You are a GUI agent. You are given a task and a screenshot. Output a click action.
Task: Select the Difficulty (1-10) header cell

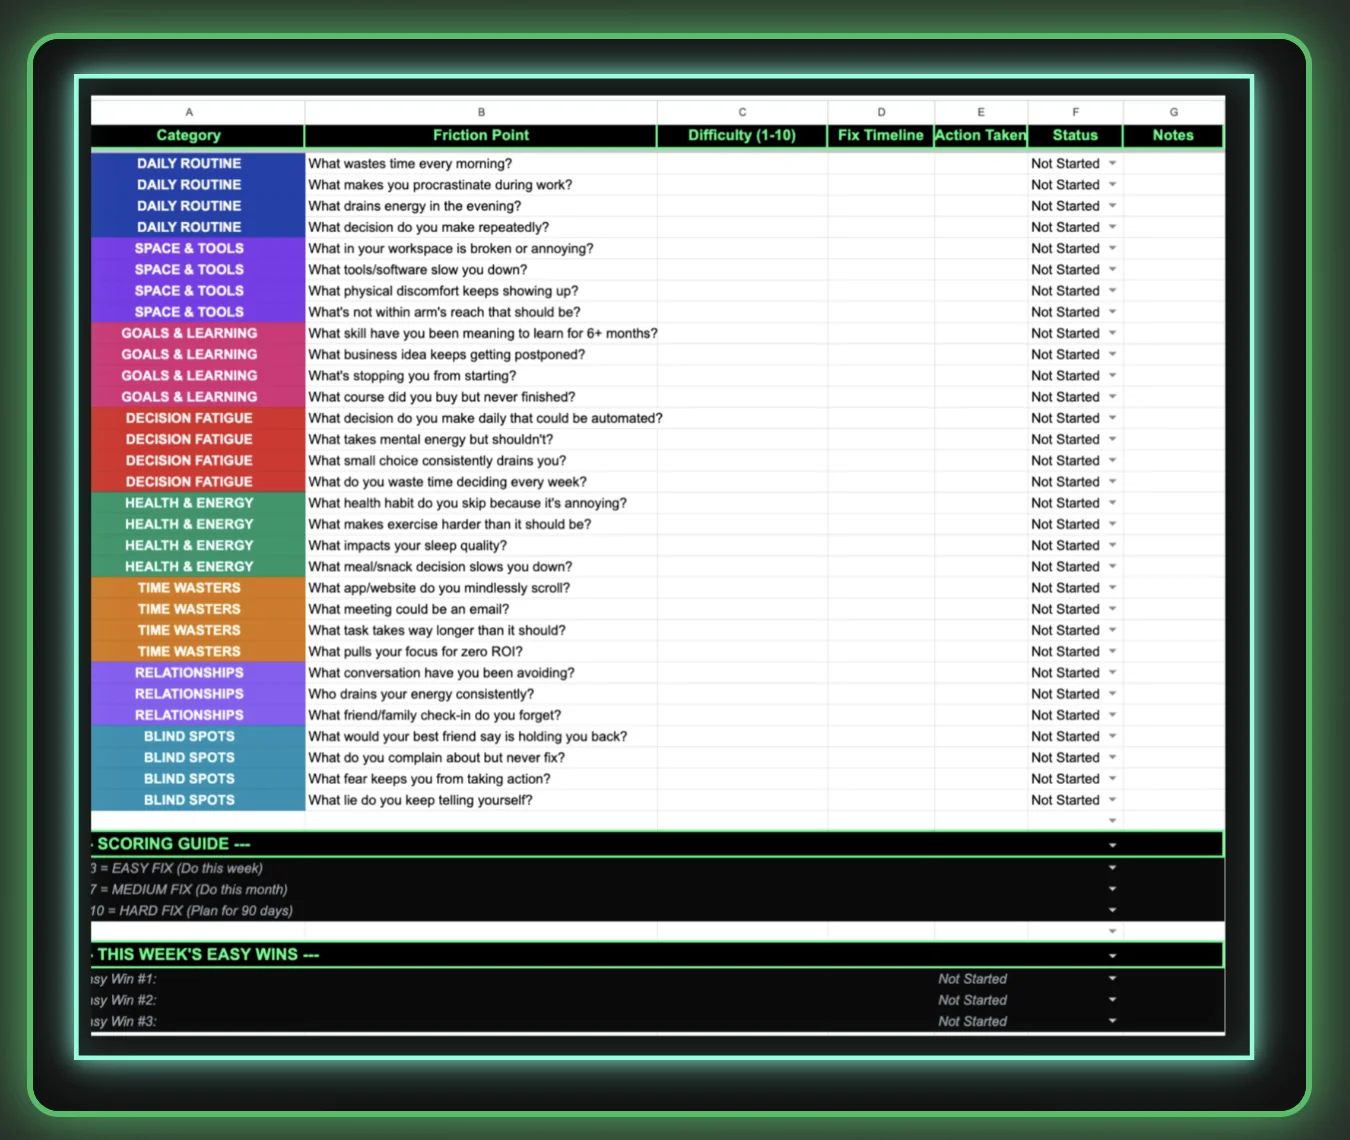coord(742,135)
